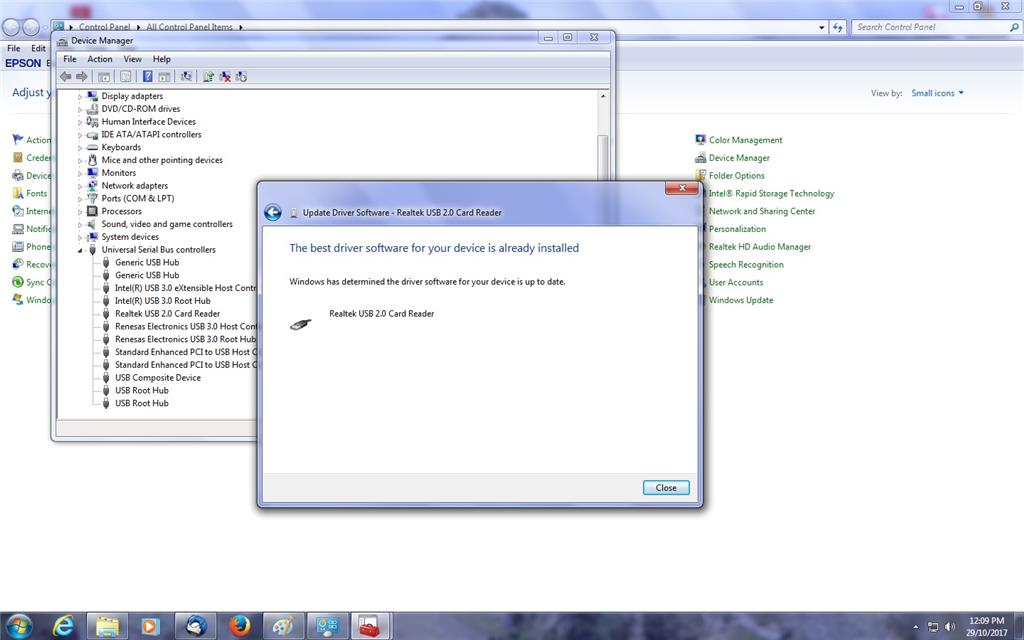
Task: Click the refresh button beside the address bar
Action: (838, 27)
